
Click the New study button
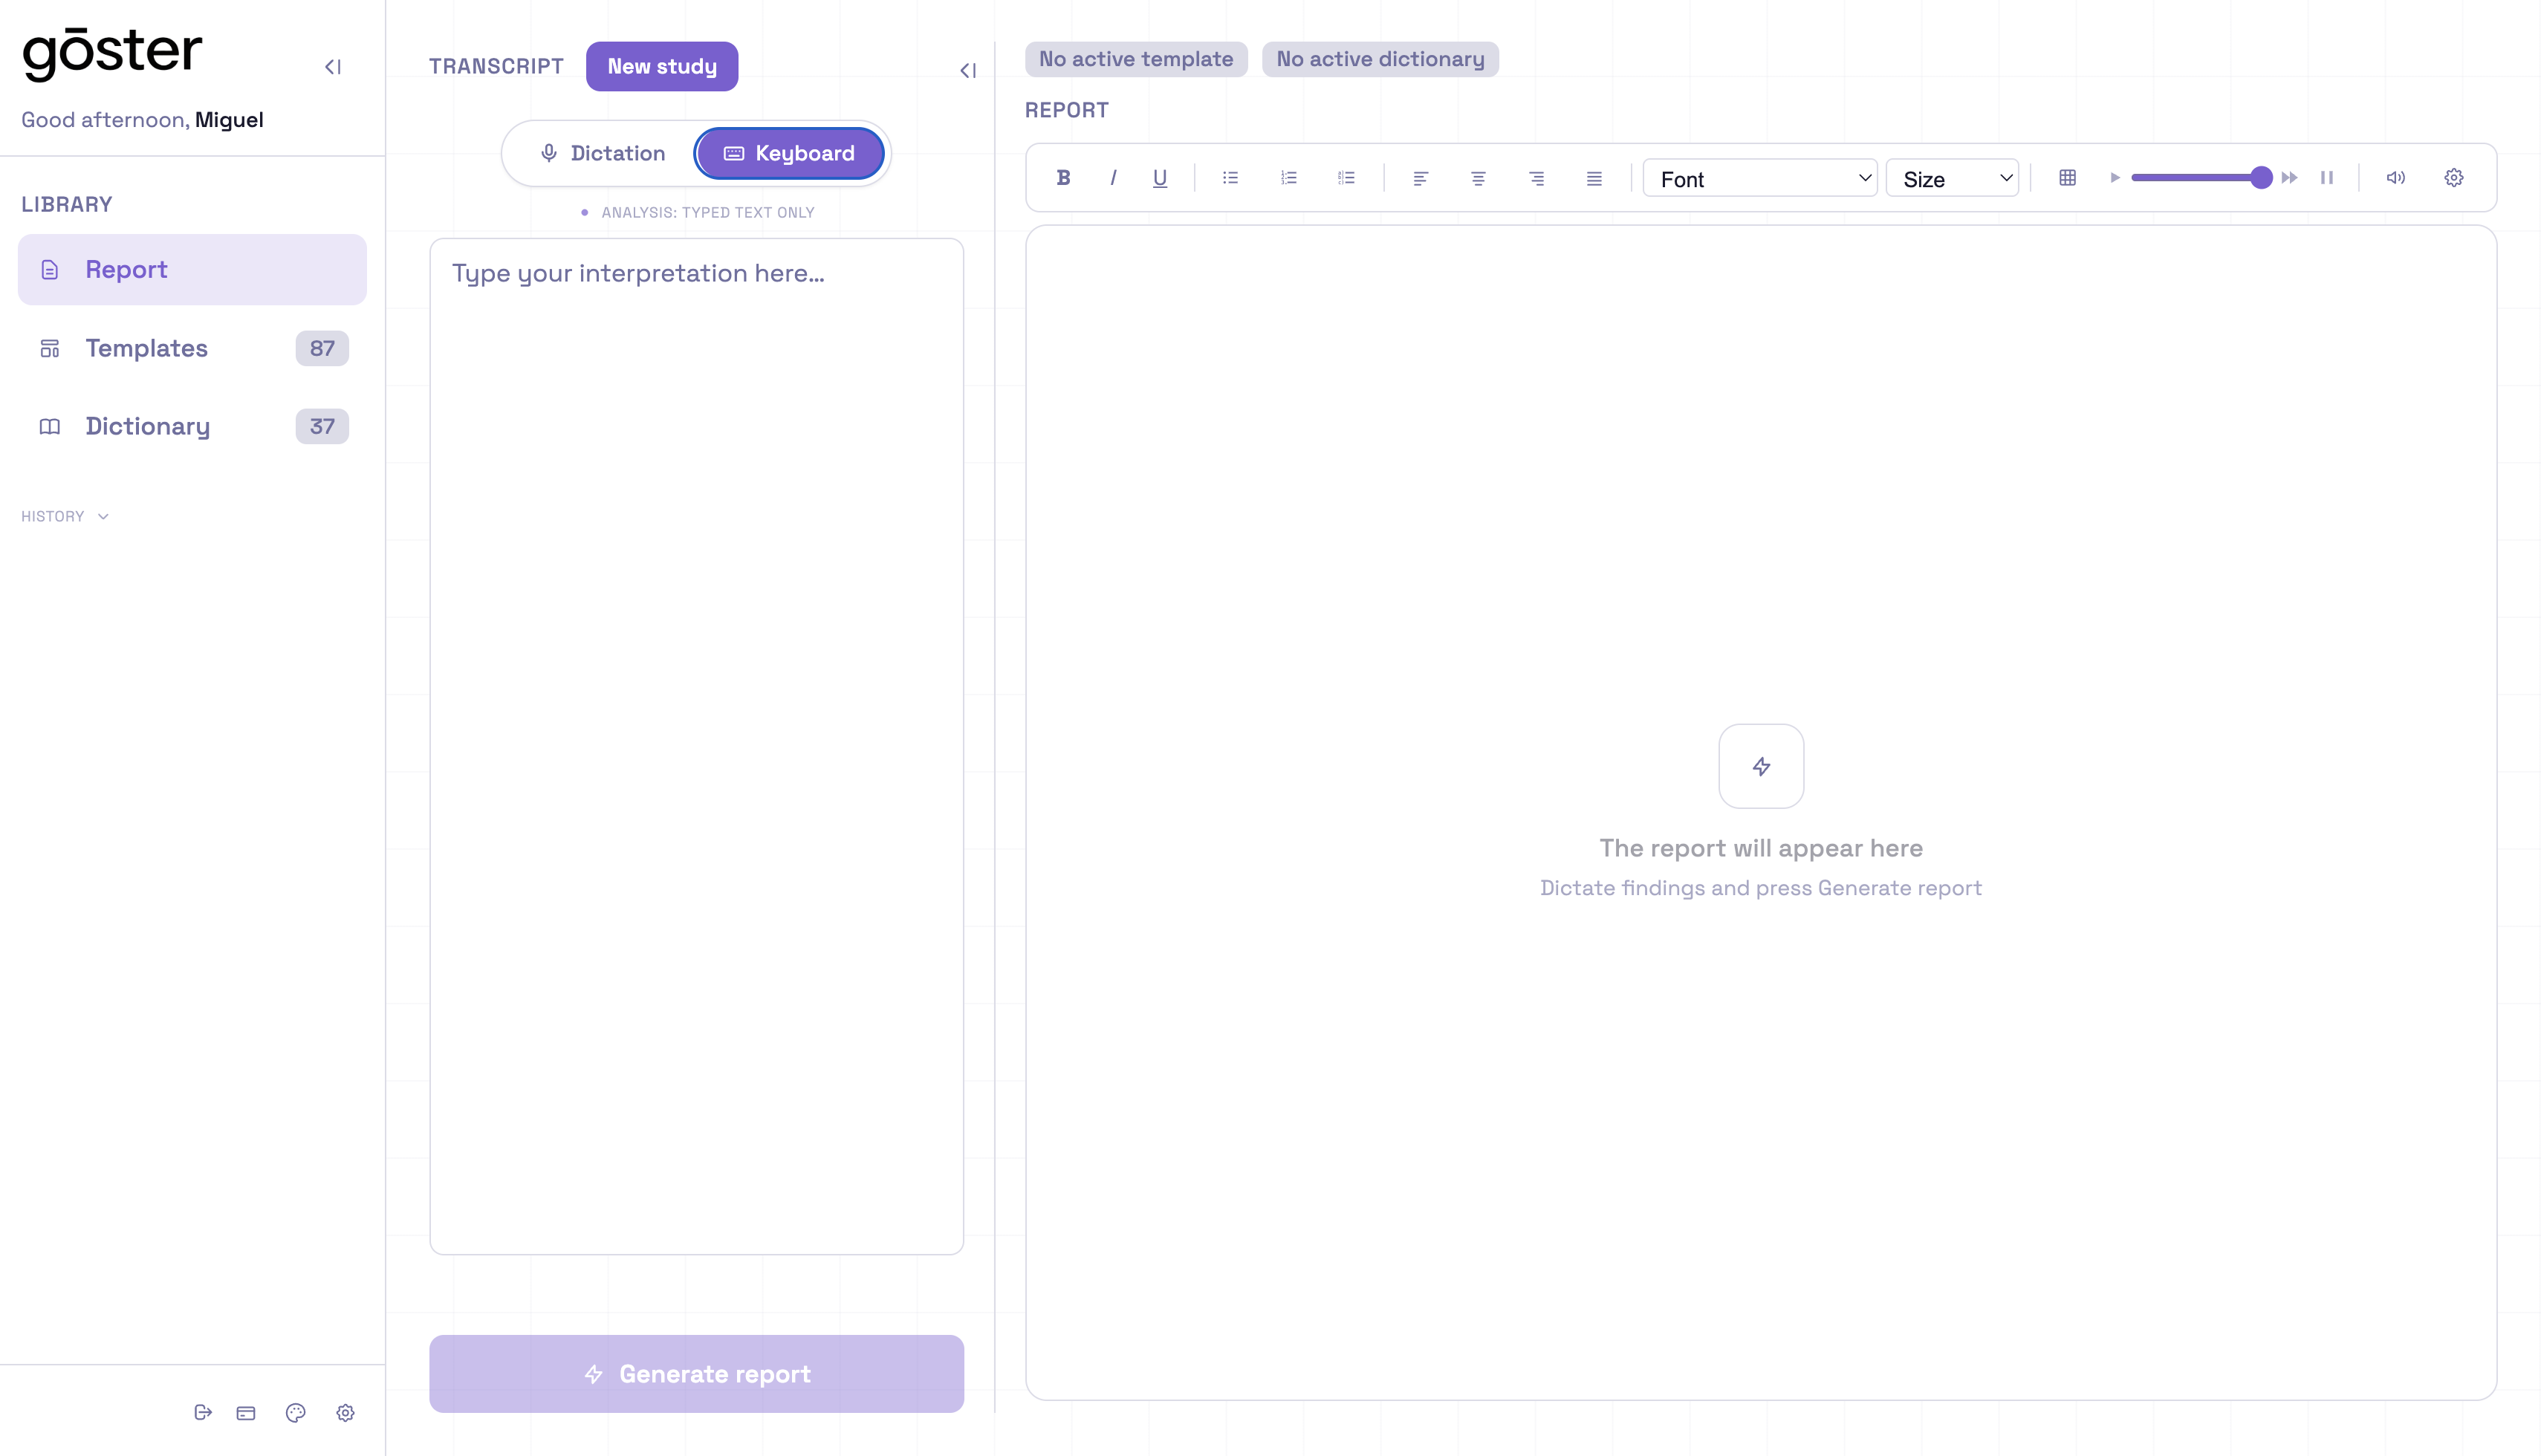662,66
